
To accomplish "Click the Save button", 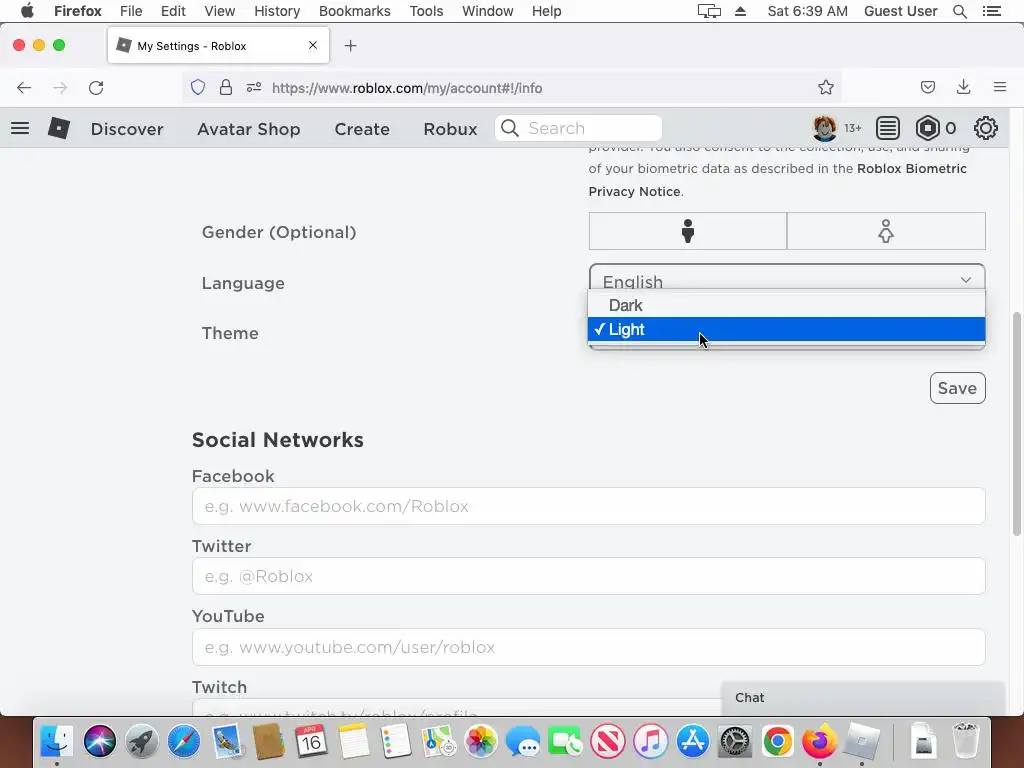I will coord(957,388).
